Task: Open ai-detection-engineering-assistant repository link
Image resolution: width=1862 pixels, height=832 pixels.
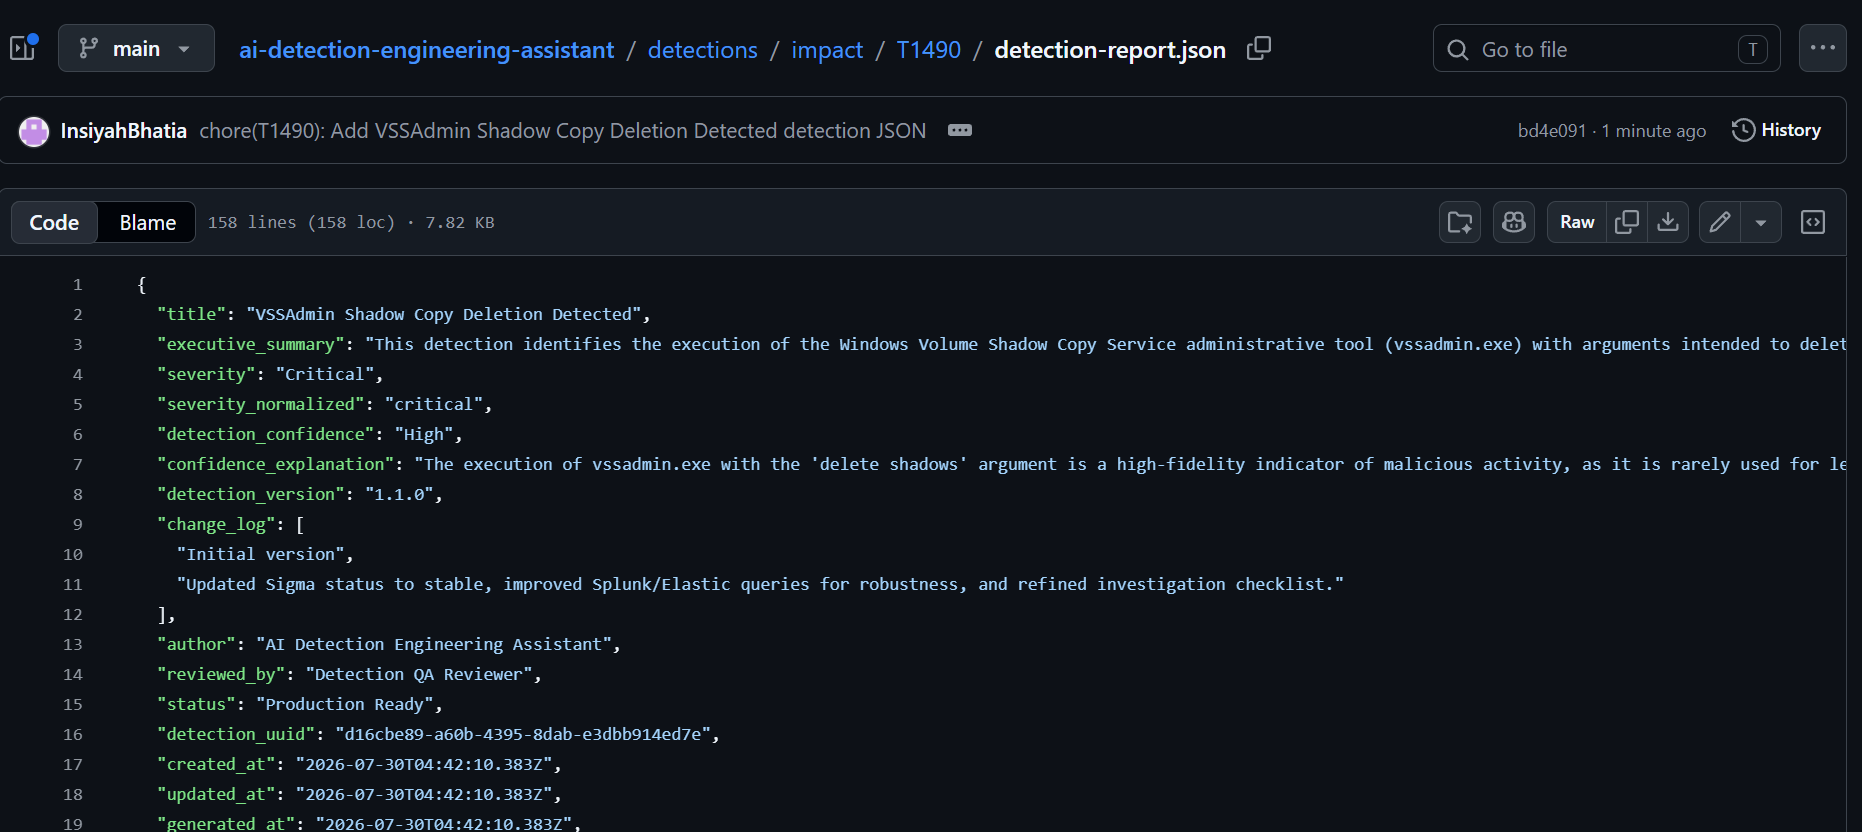Action: pos(426,50)
